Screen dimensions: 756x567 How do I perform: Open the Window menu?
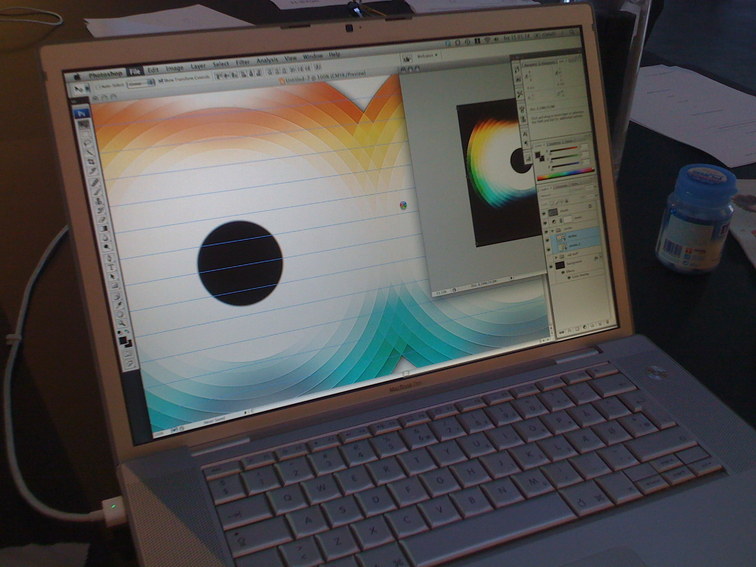(312, 57)
